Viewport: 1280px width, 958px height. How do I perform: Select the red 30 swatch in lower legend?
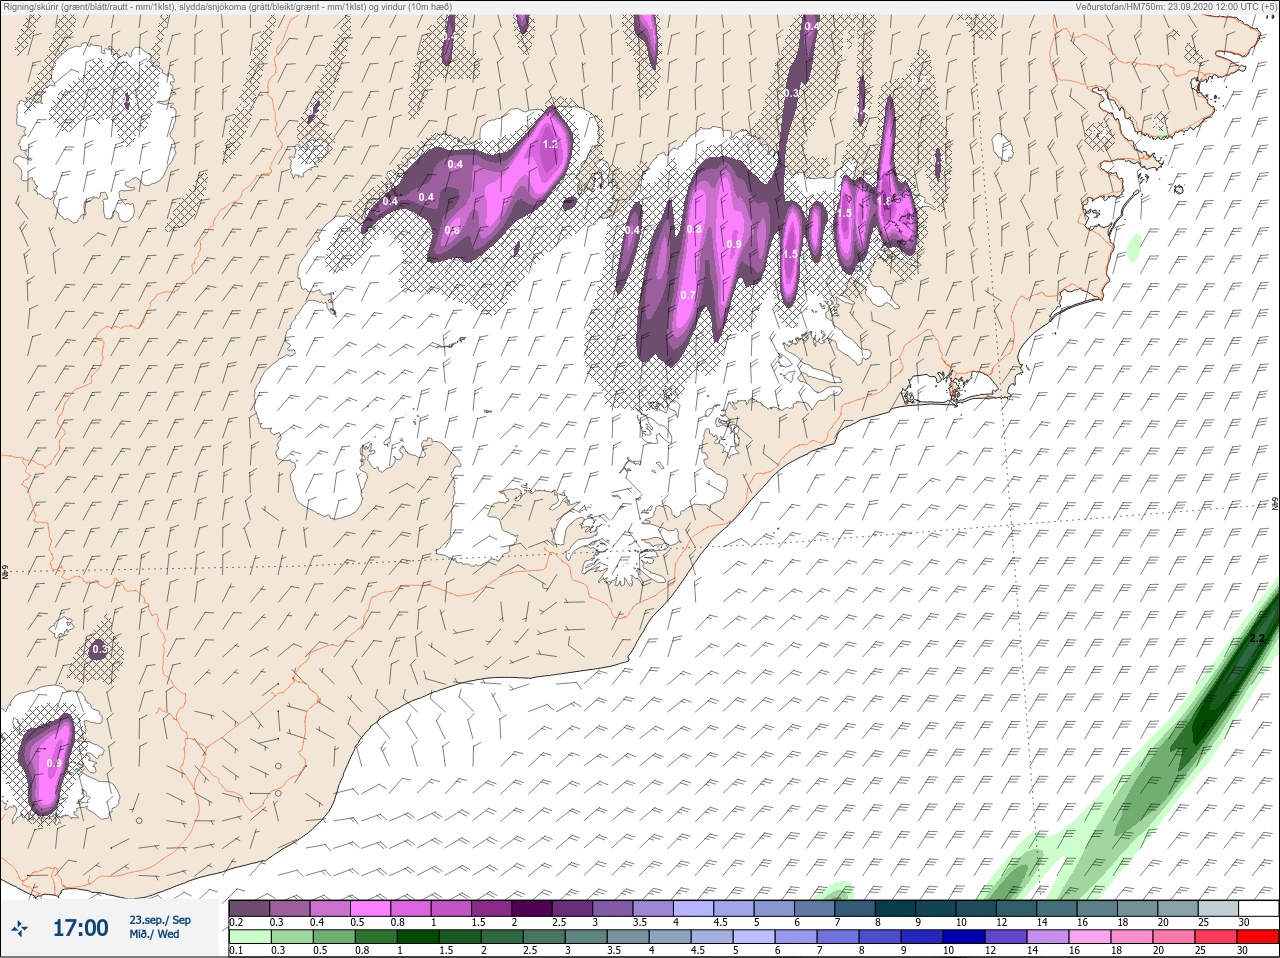(1259, 937)
